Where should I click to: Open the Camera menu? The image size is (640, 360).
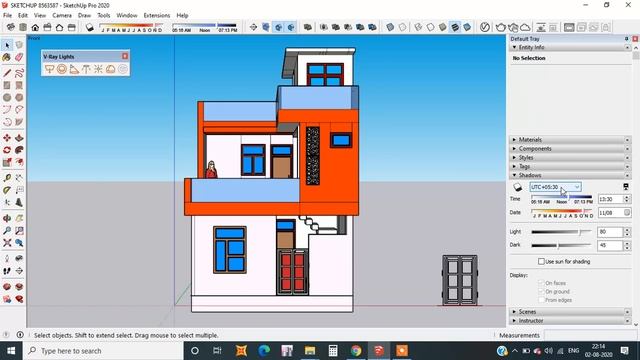coord(62,16)
